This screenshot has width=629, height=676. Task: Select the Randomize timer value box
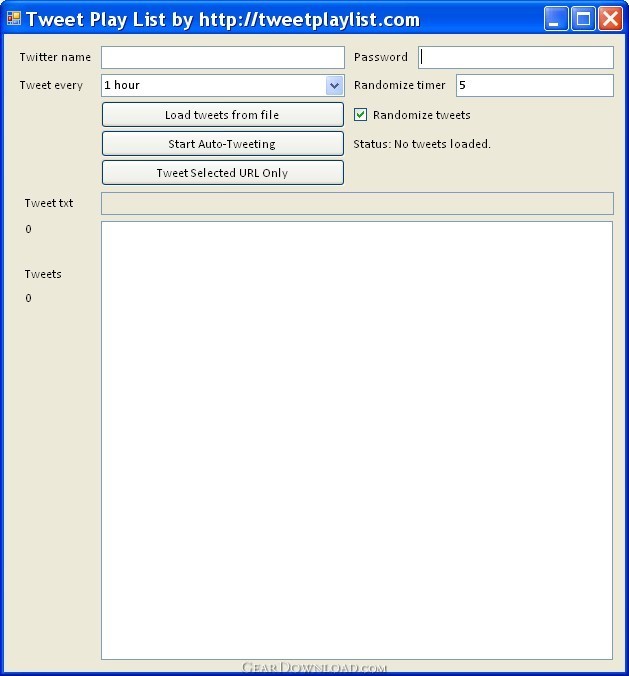coord(534,86)
